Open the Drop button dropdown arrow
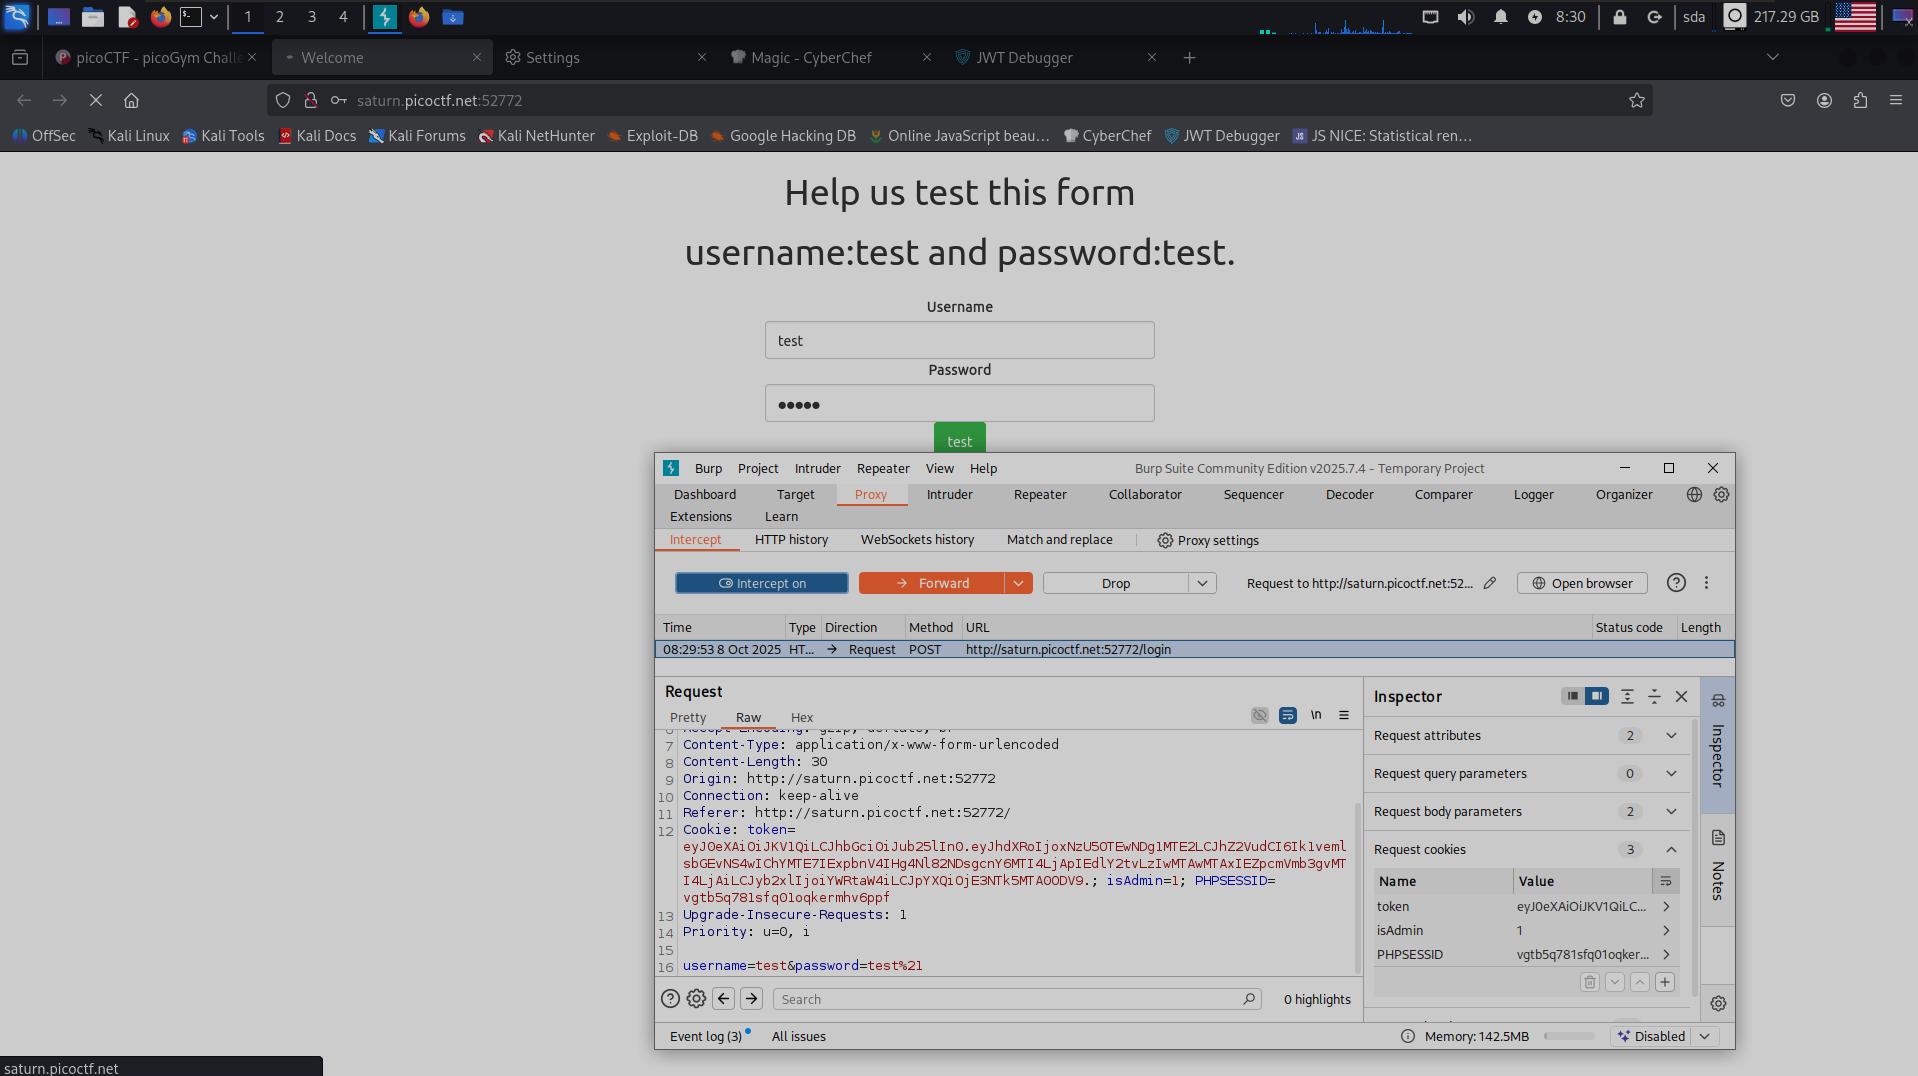Screen dimensions: 1918x1076 click(1202, 583)
